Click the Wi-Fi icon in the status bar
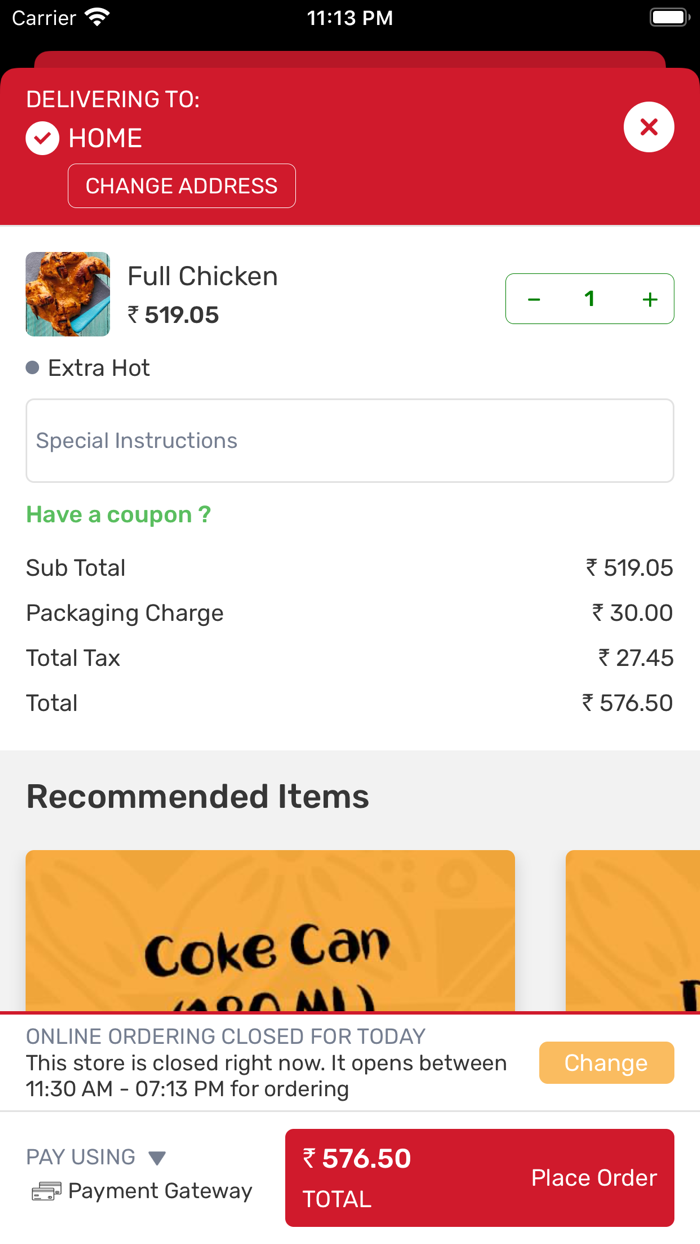Image resolution: width=700 pixels, height=1244 pixels. [96, 17]
